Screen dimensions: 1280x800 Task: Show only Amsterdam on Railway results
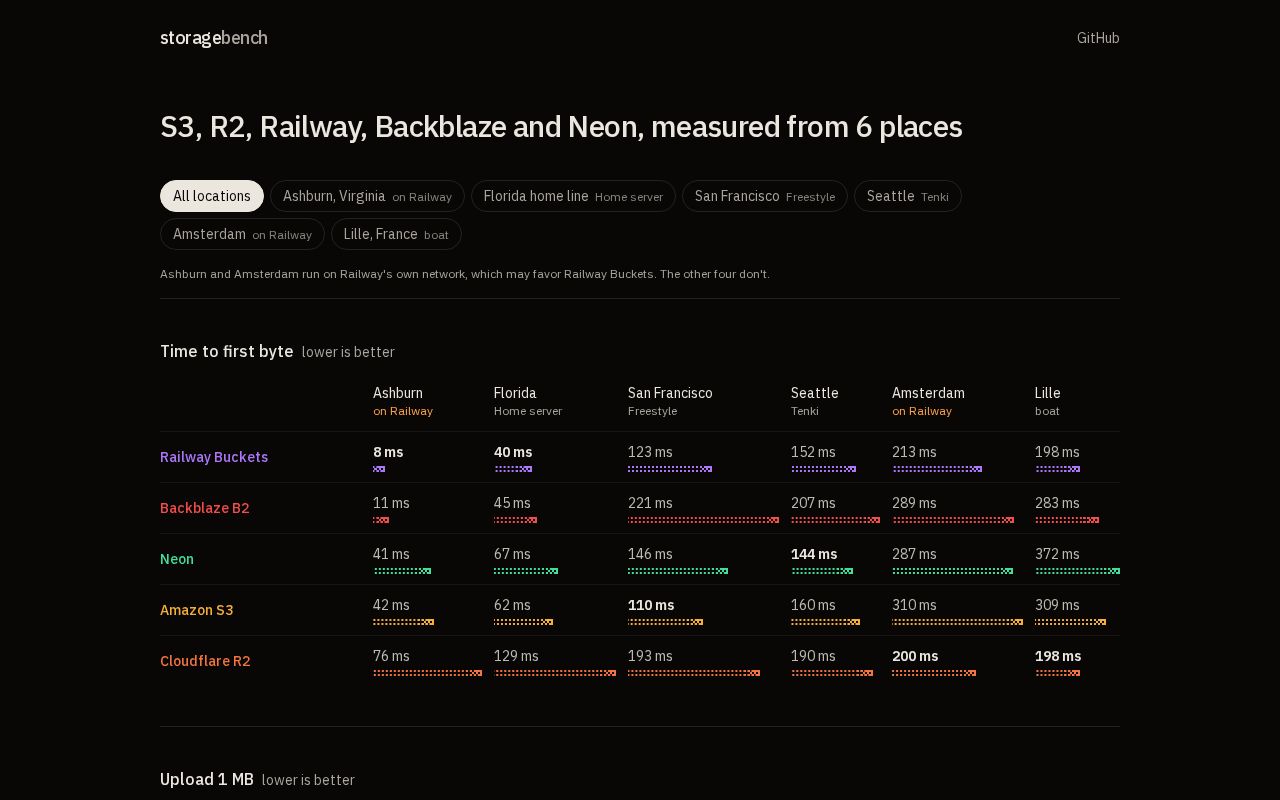pyautogui.click(x=242, y=234)
